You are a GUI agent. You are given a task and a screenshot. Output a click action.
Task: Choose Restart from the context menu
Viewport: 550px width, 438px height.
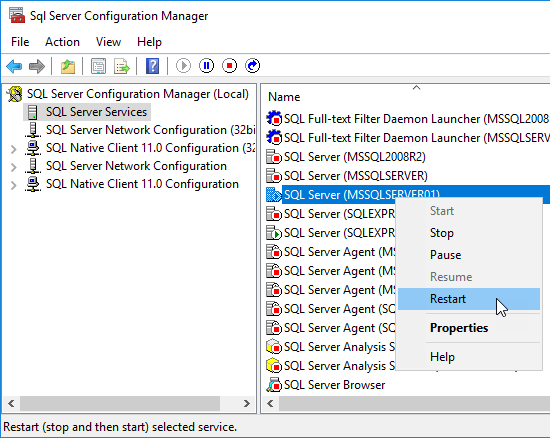tap(469, 299)
